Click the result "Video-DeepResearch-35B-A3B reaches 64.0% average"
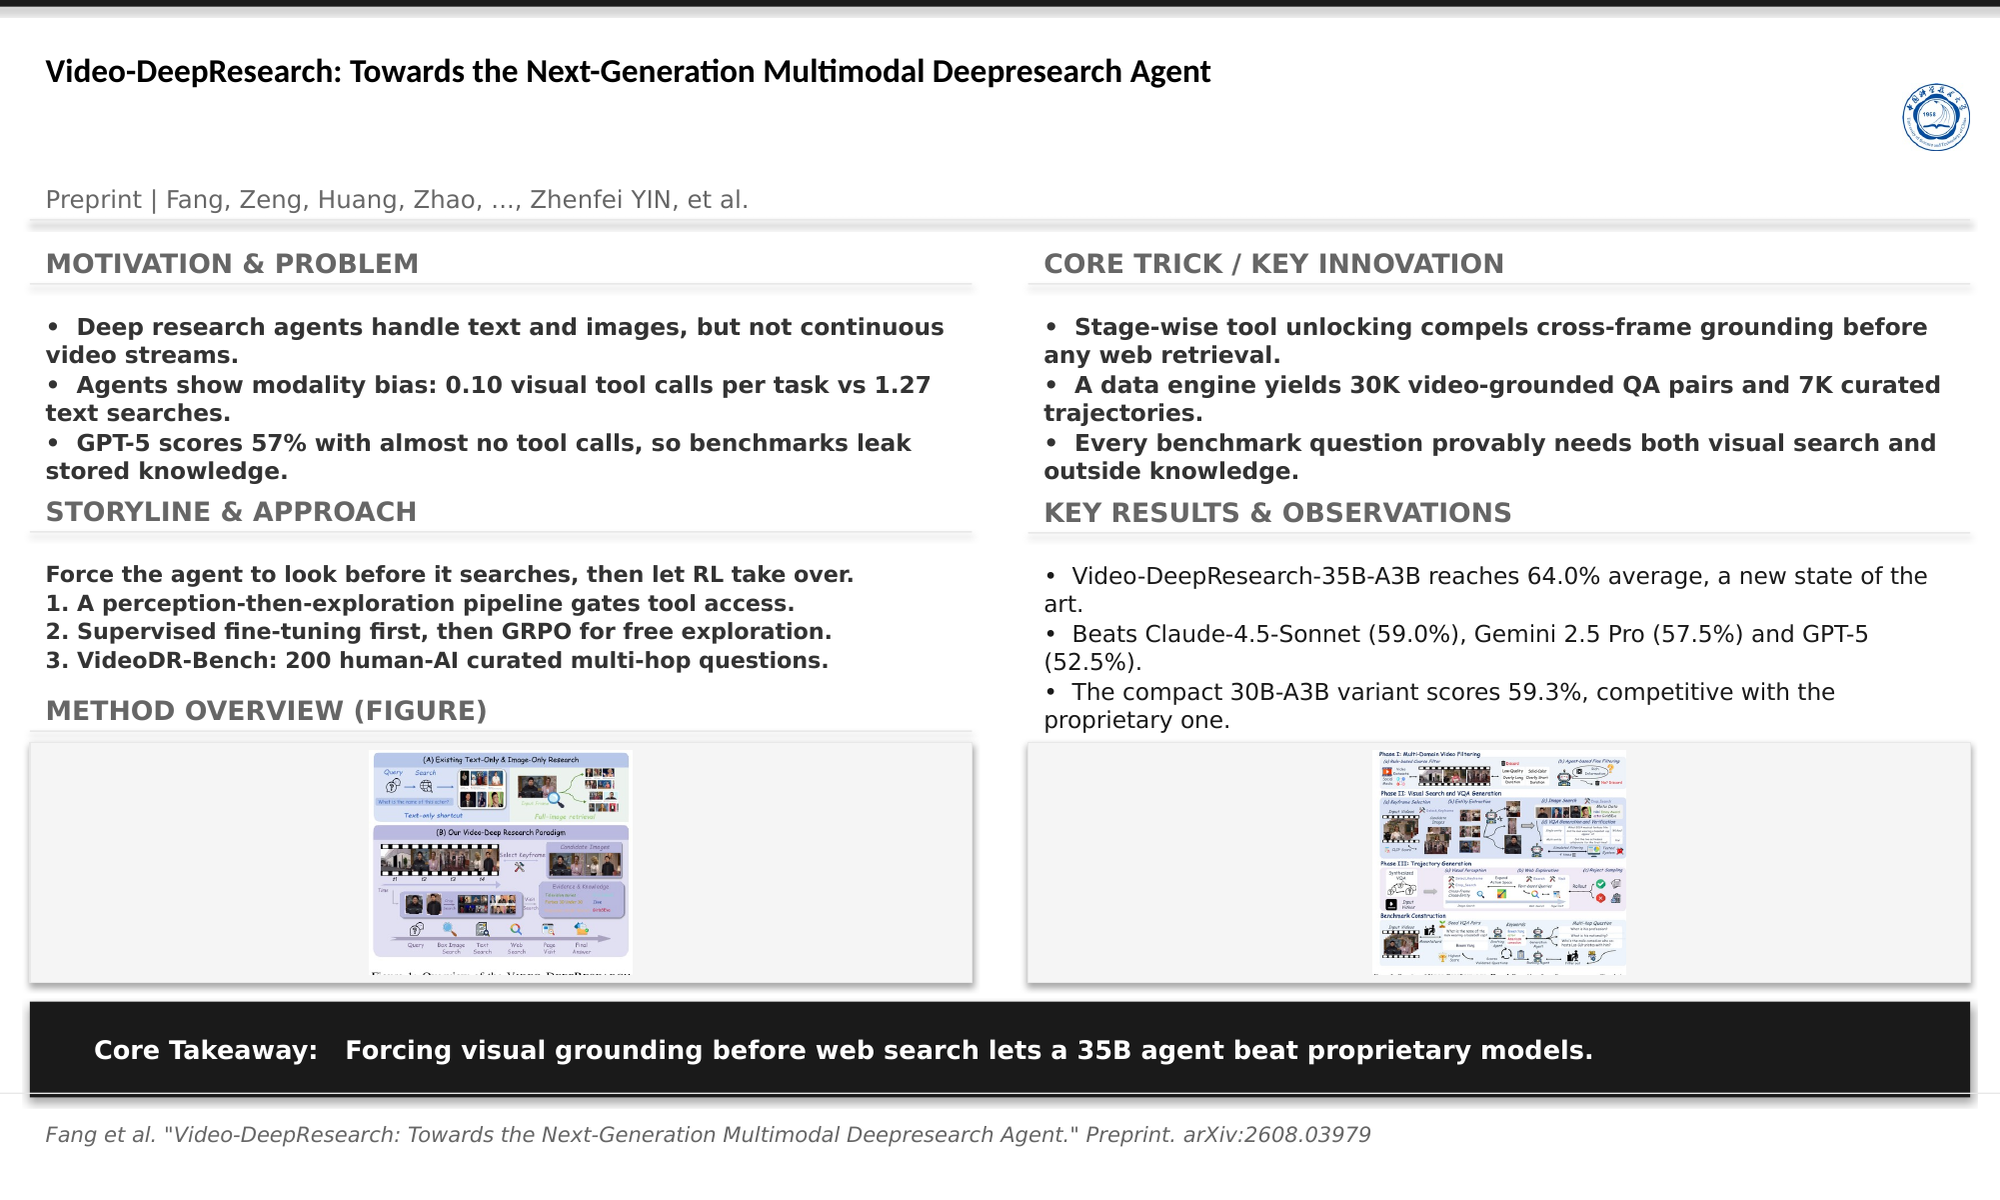Viewport: 2000px width, 1200px height. pos(1486,590)
